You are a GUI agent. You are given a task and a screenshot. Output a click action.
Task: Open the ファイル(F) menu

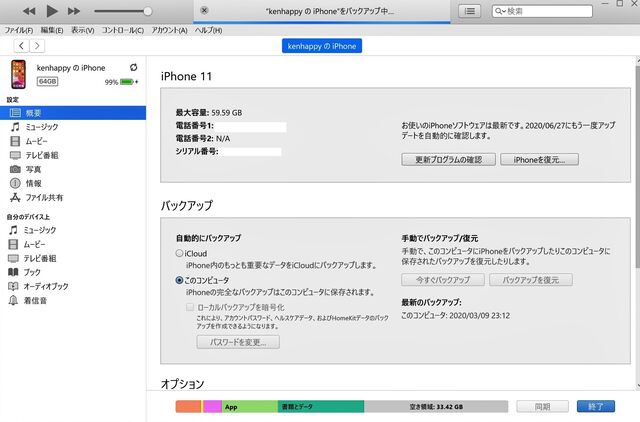[x=19, y=30]
